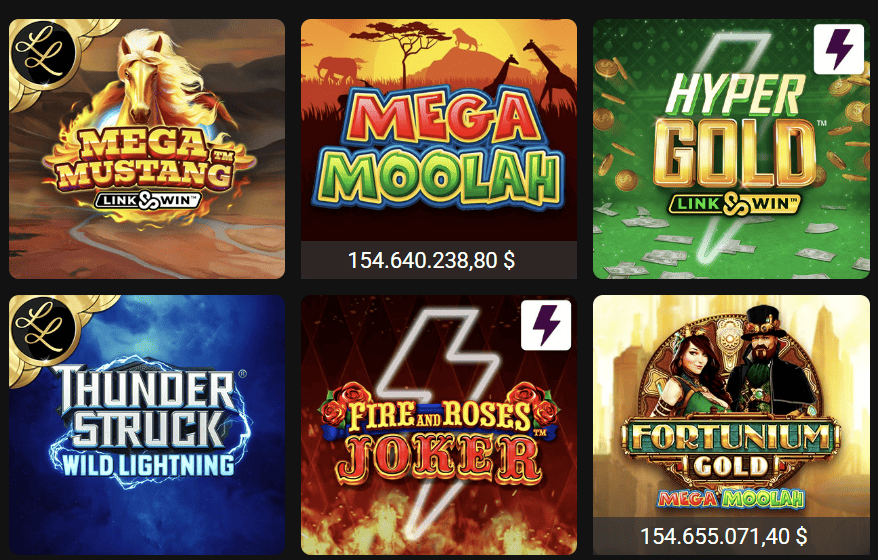Click the LL badge on Mega Mustang
Screen dimensions: 878x560
click(43, 52)
